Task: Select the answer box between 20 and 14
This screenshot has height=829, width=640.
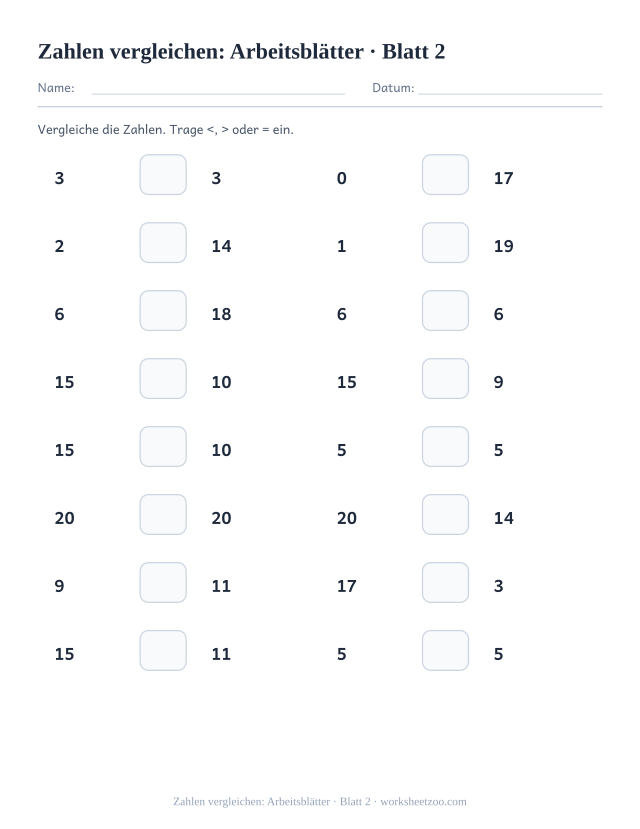Action: pyautogui.click(x=445, y=514)
